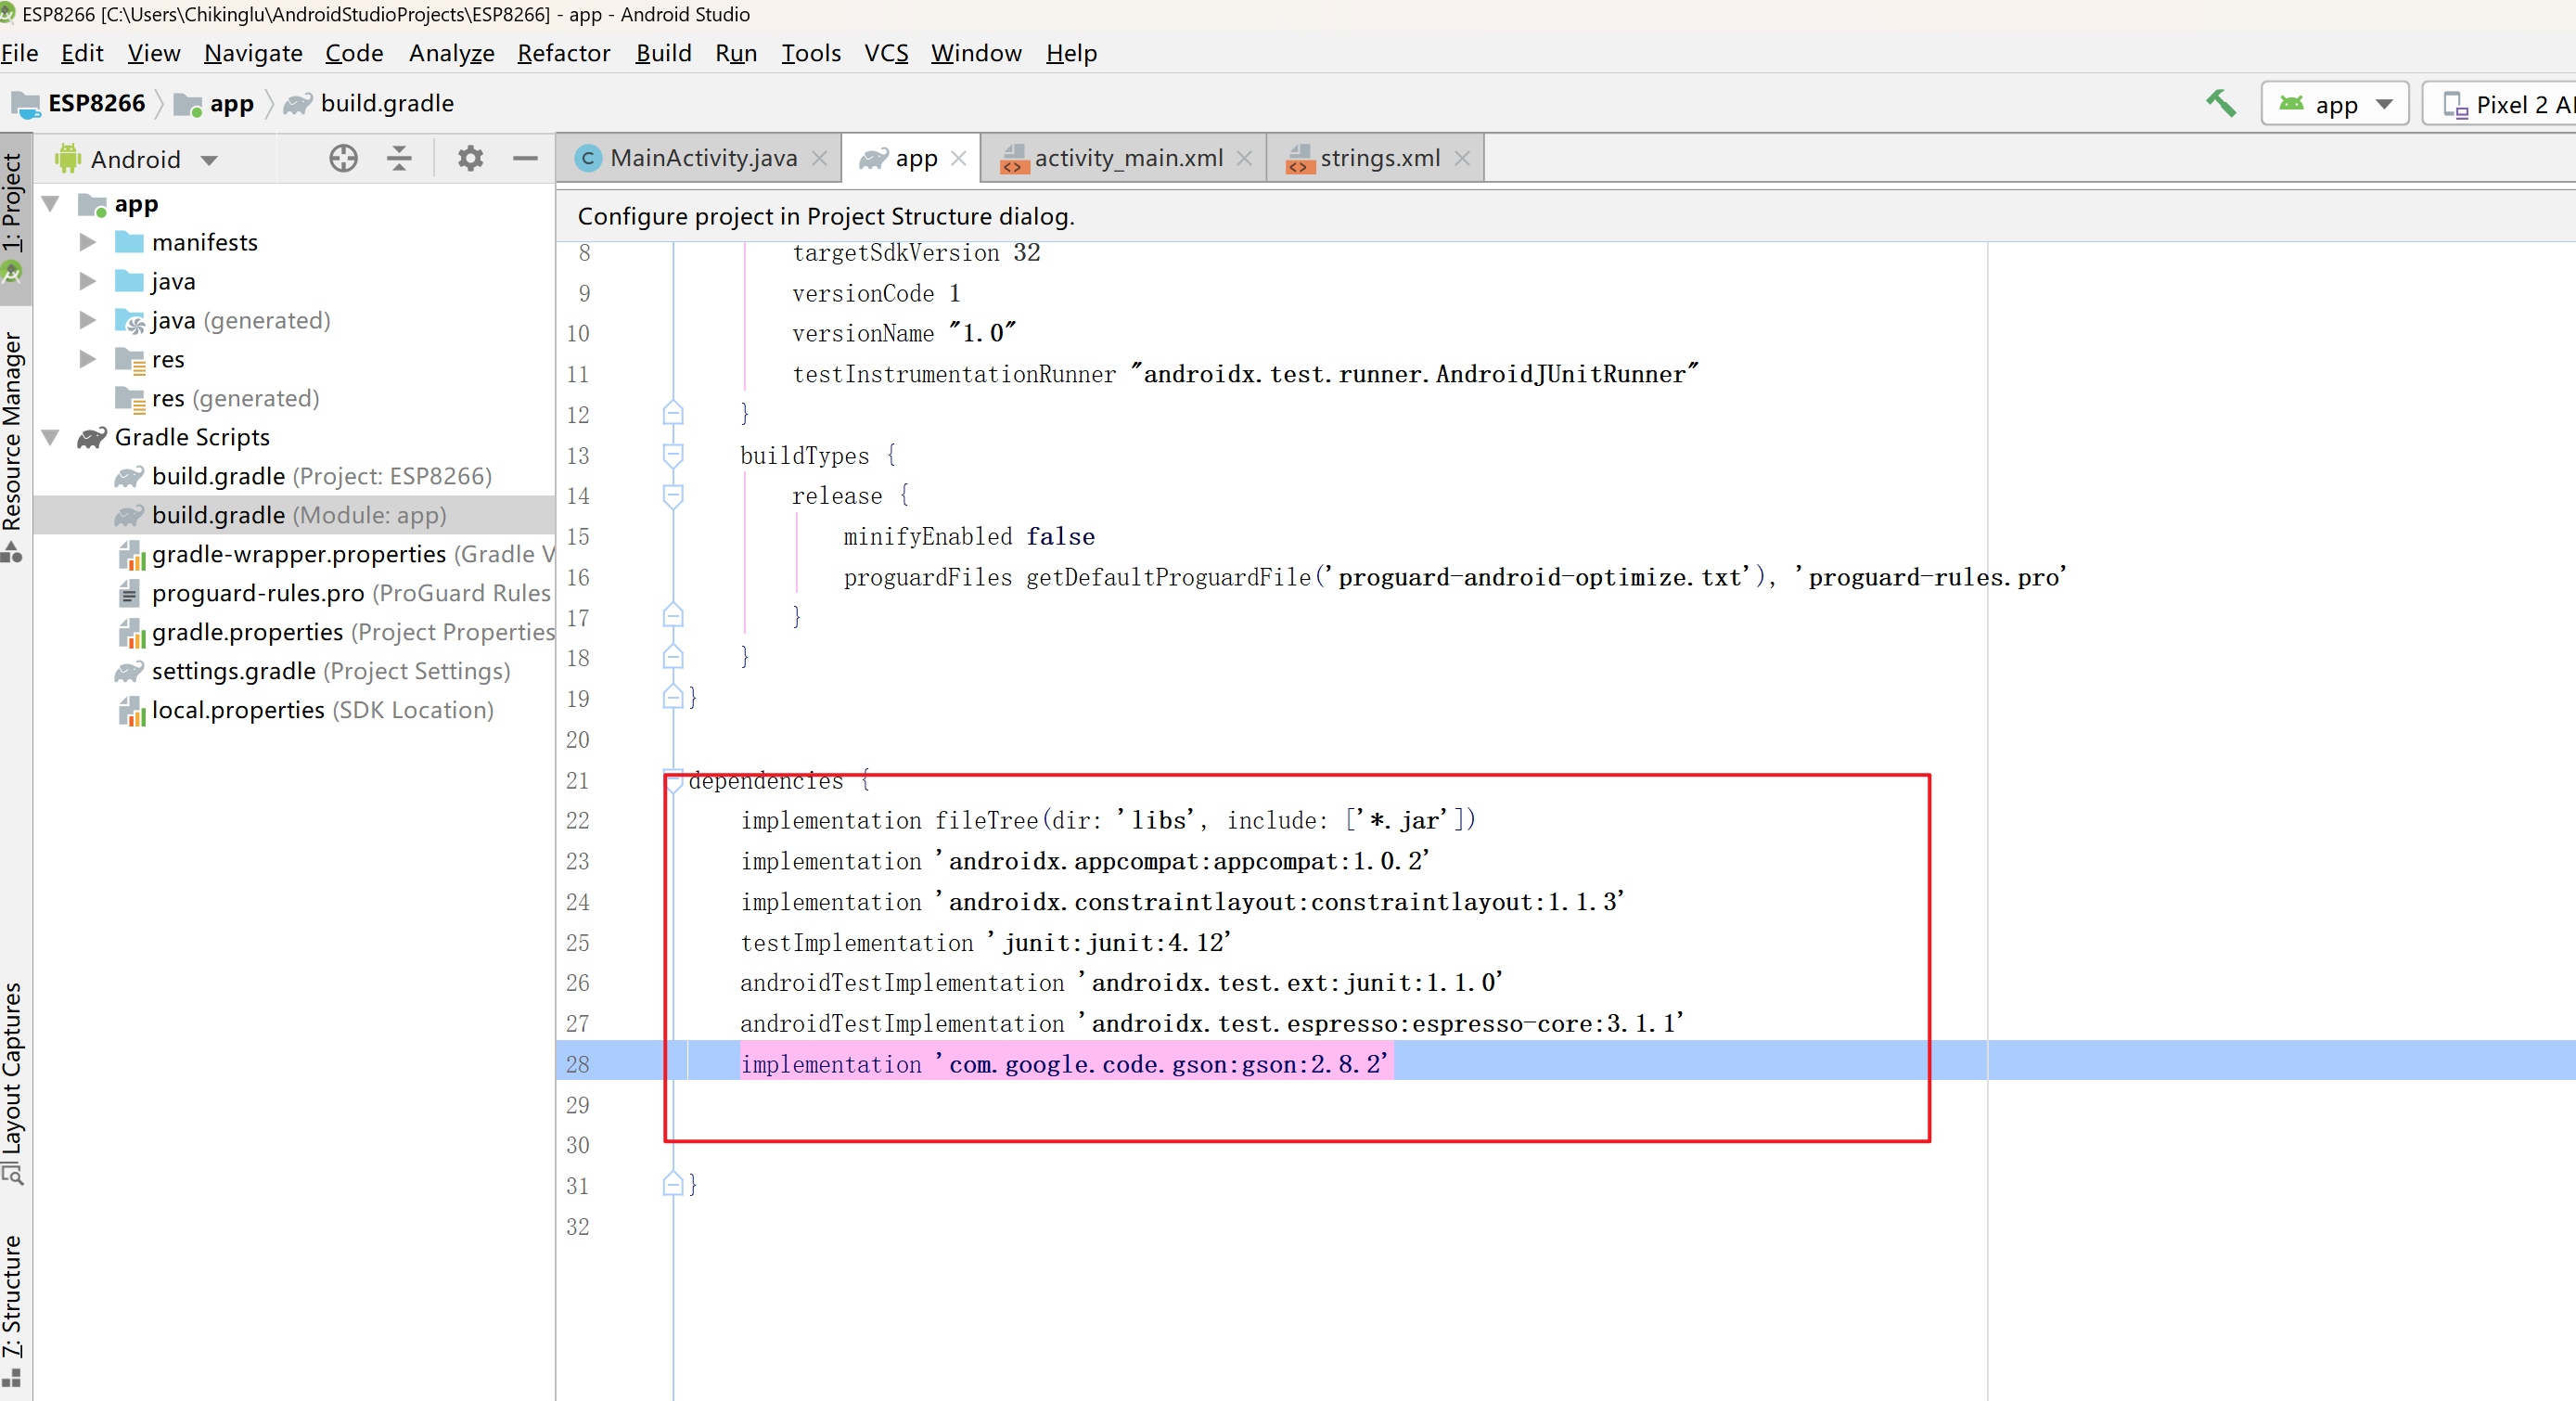
Task: Click the ESP8266 breadcrumb
Action: click(96, 103)
